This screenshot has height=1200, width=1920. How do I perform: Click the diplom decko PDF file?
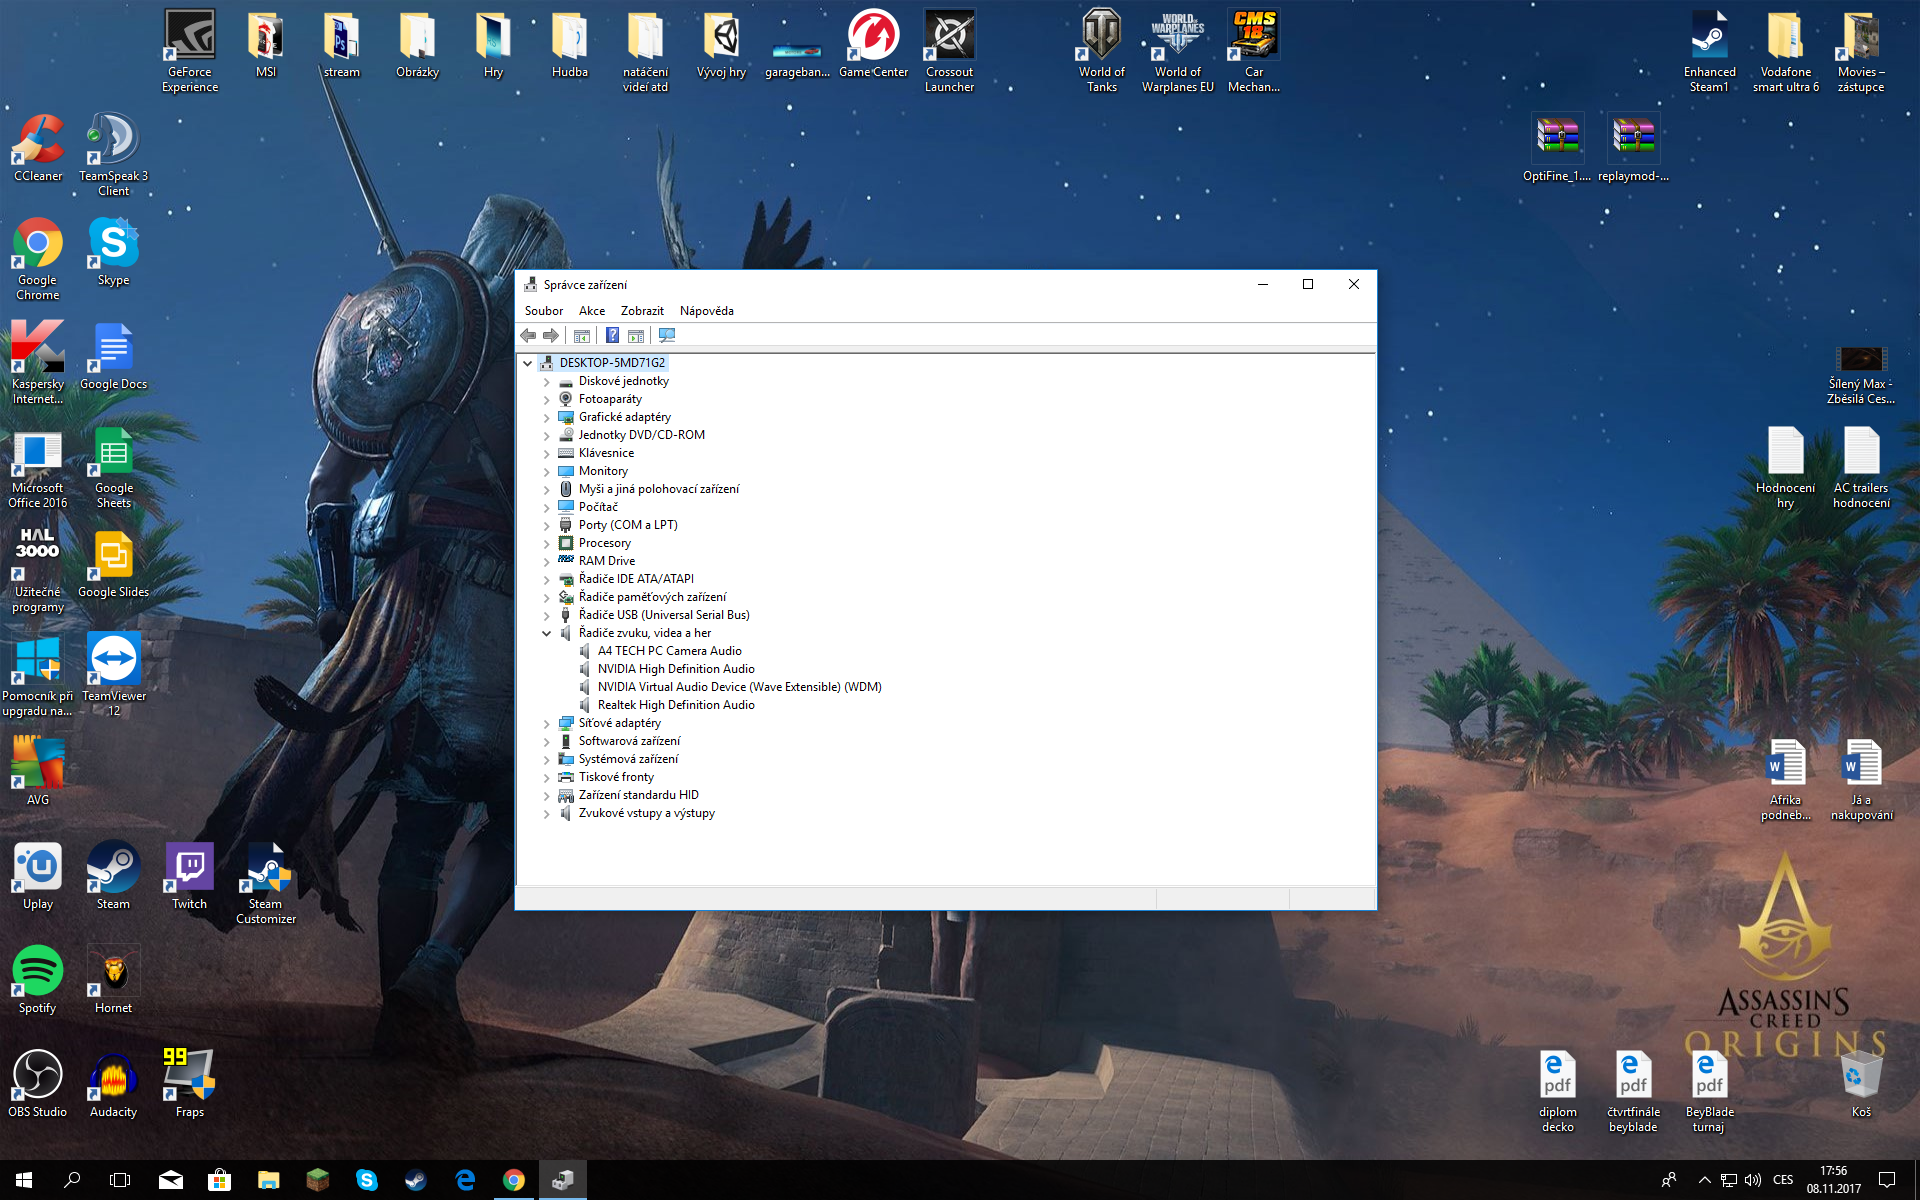point(1557,1090)
